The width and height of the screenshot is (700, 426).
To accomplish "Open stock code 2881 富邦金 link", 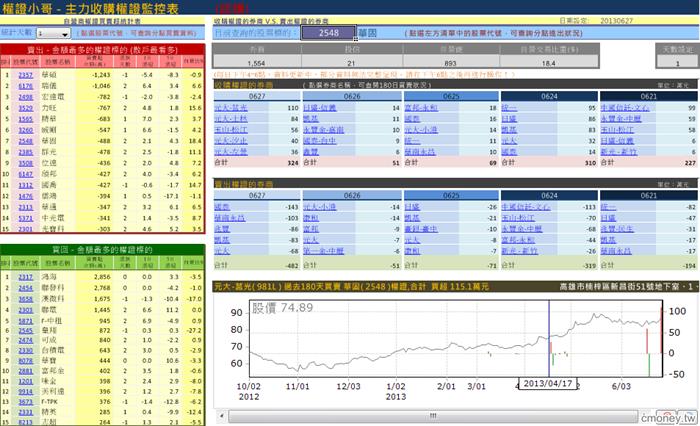I will point(25,371).
